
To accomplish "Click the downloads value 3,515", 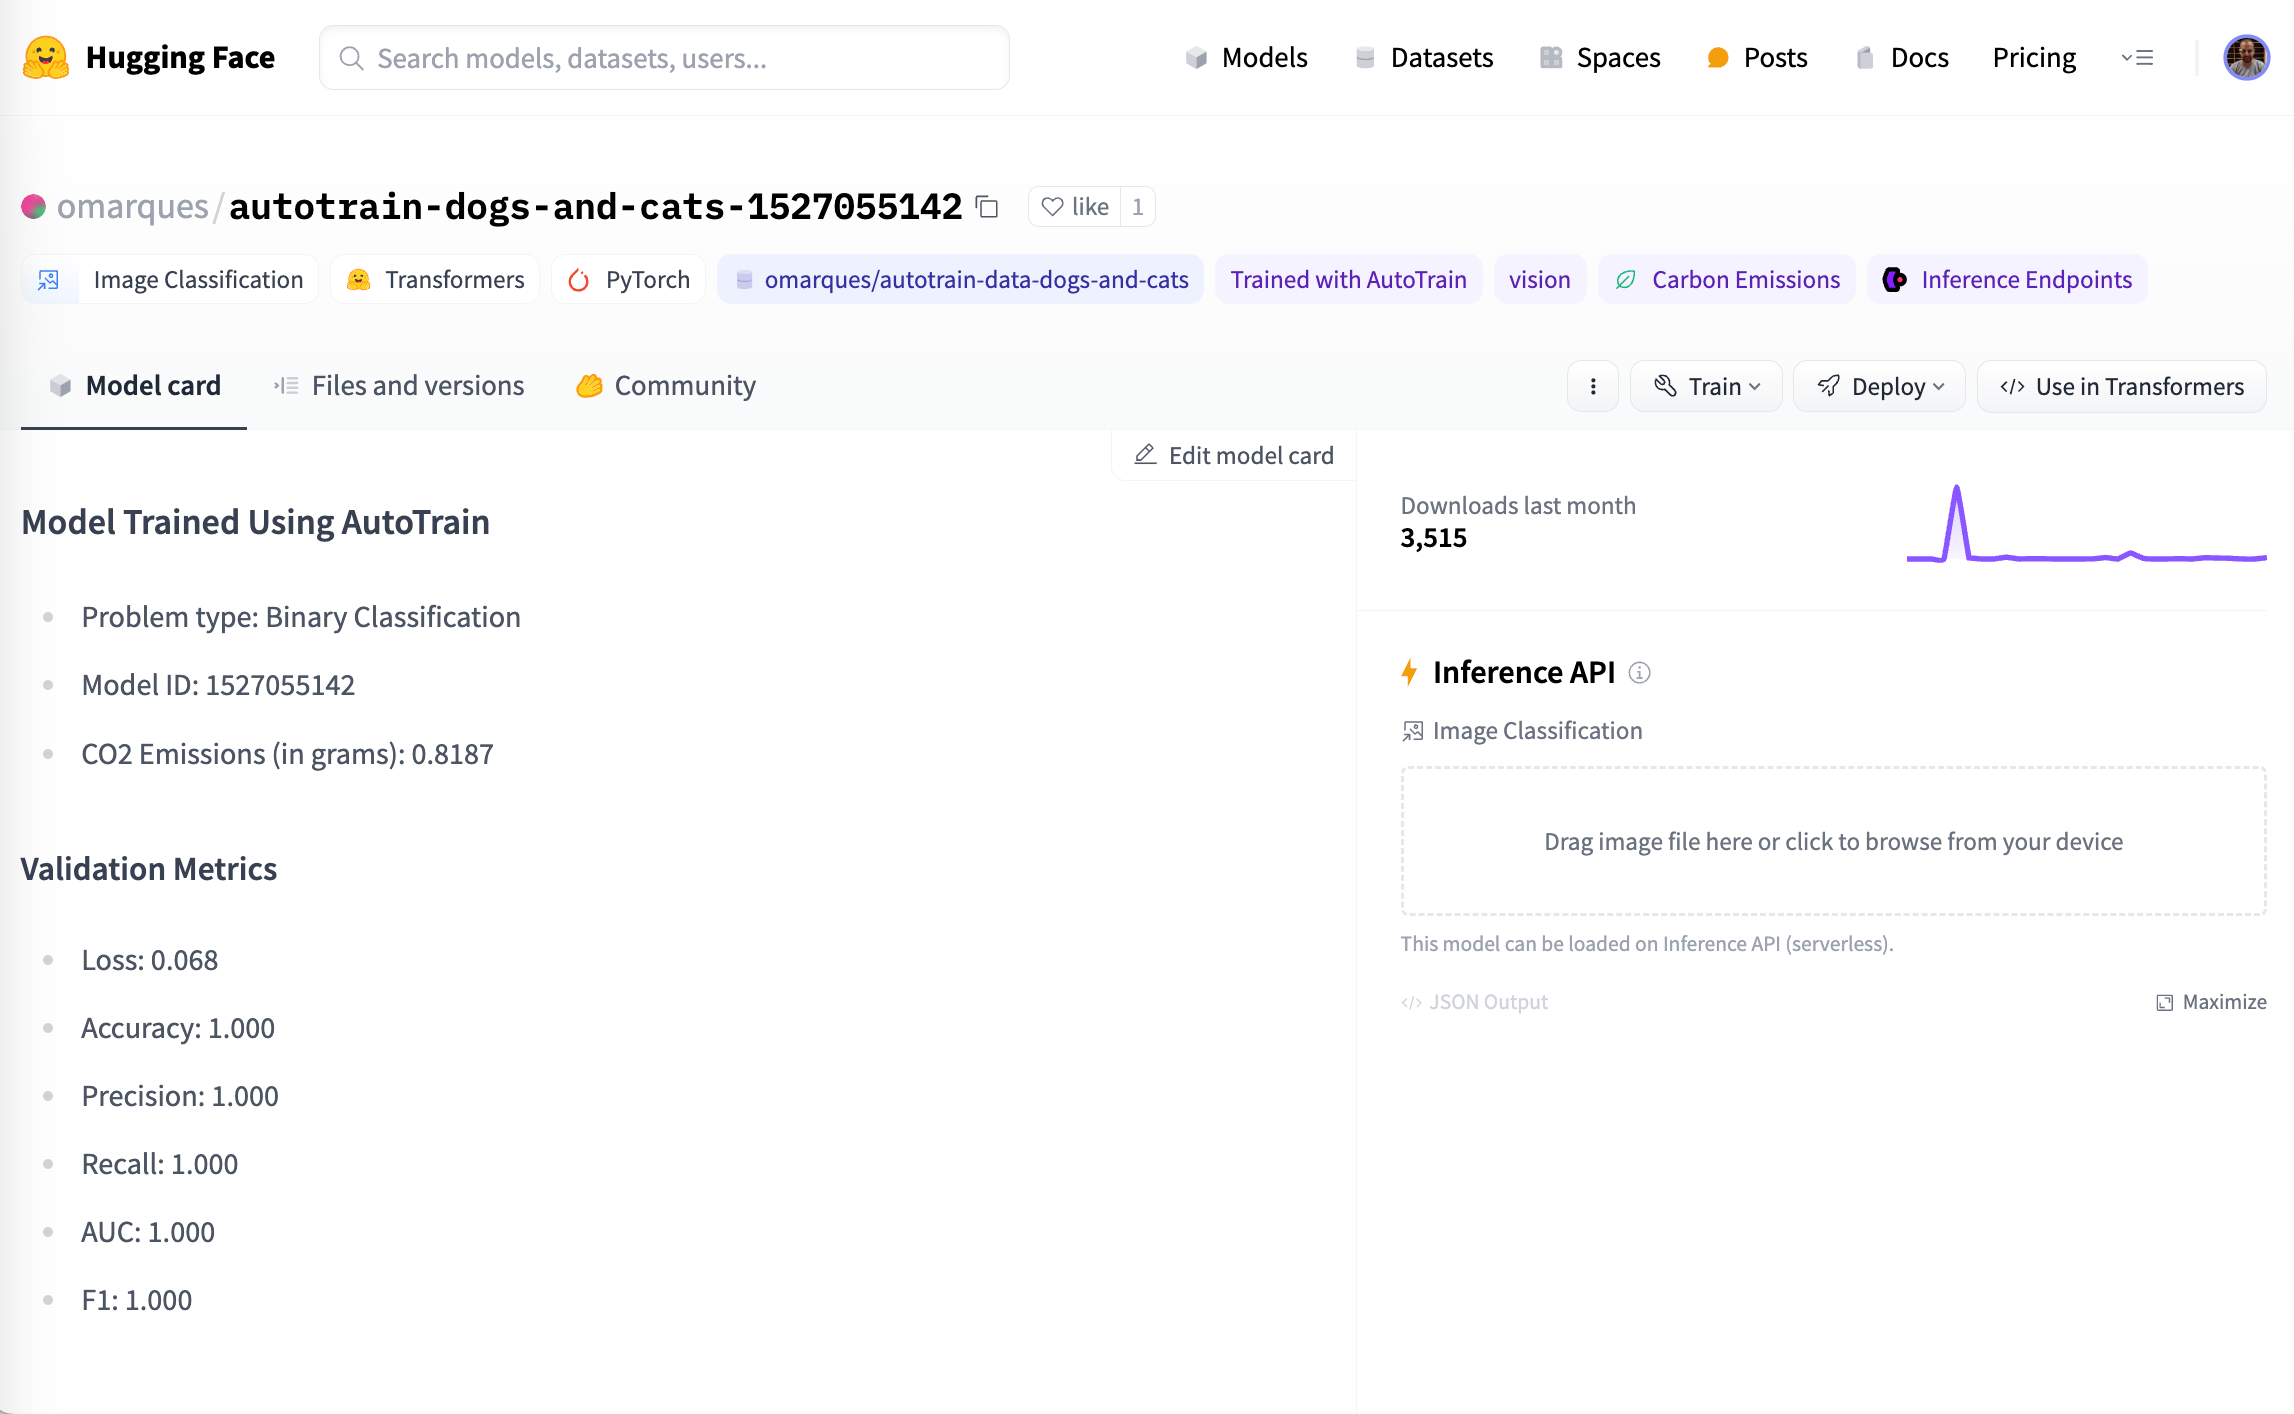I will click(1433, 539).
